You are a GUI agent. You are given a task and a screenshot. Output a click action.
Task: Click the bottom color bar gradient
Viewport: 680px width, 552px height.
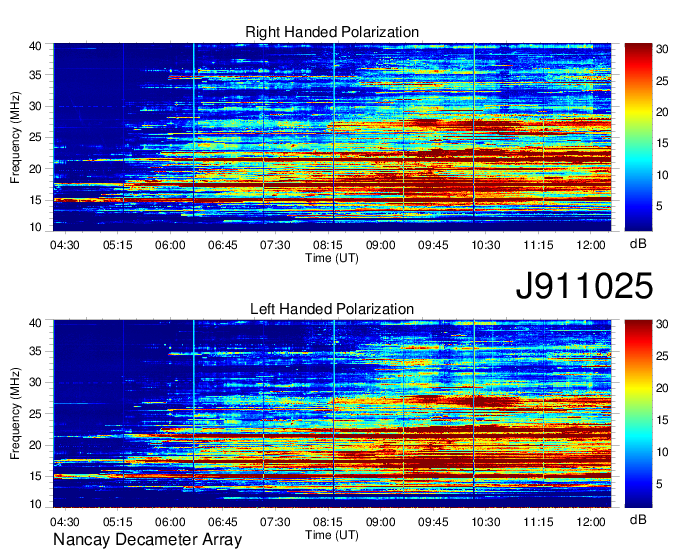pyautogui.click(x=638, y=414)
